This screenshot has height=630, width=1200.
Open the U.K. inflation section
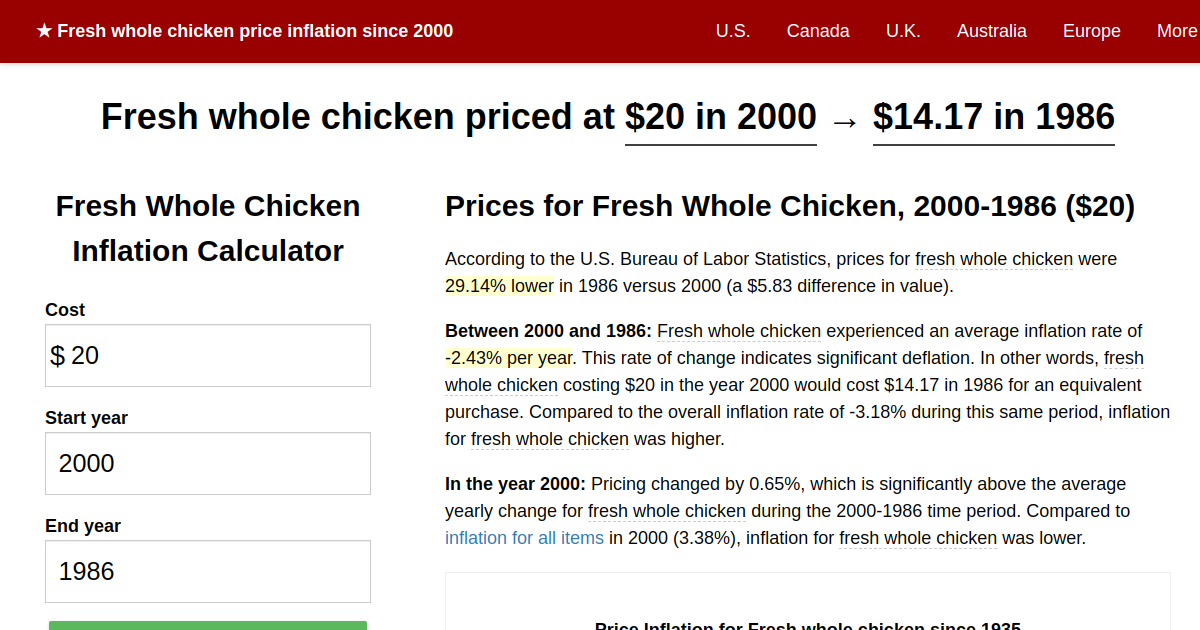(903, 31)
